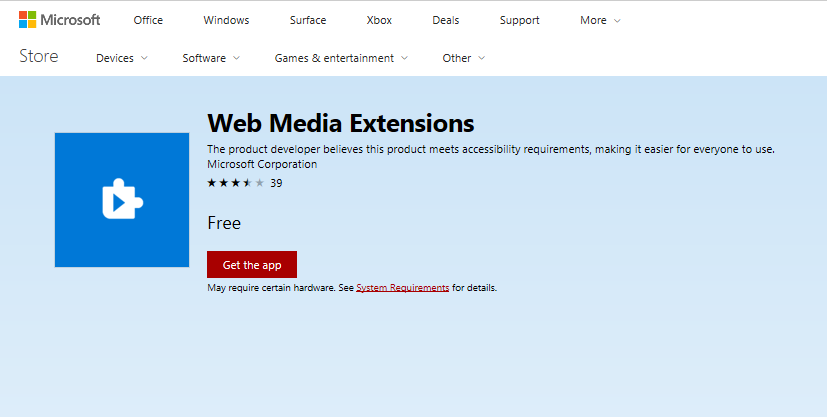Click the star rating row
The image size is (827, 417).
[x=236, y=183]
